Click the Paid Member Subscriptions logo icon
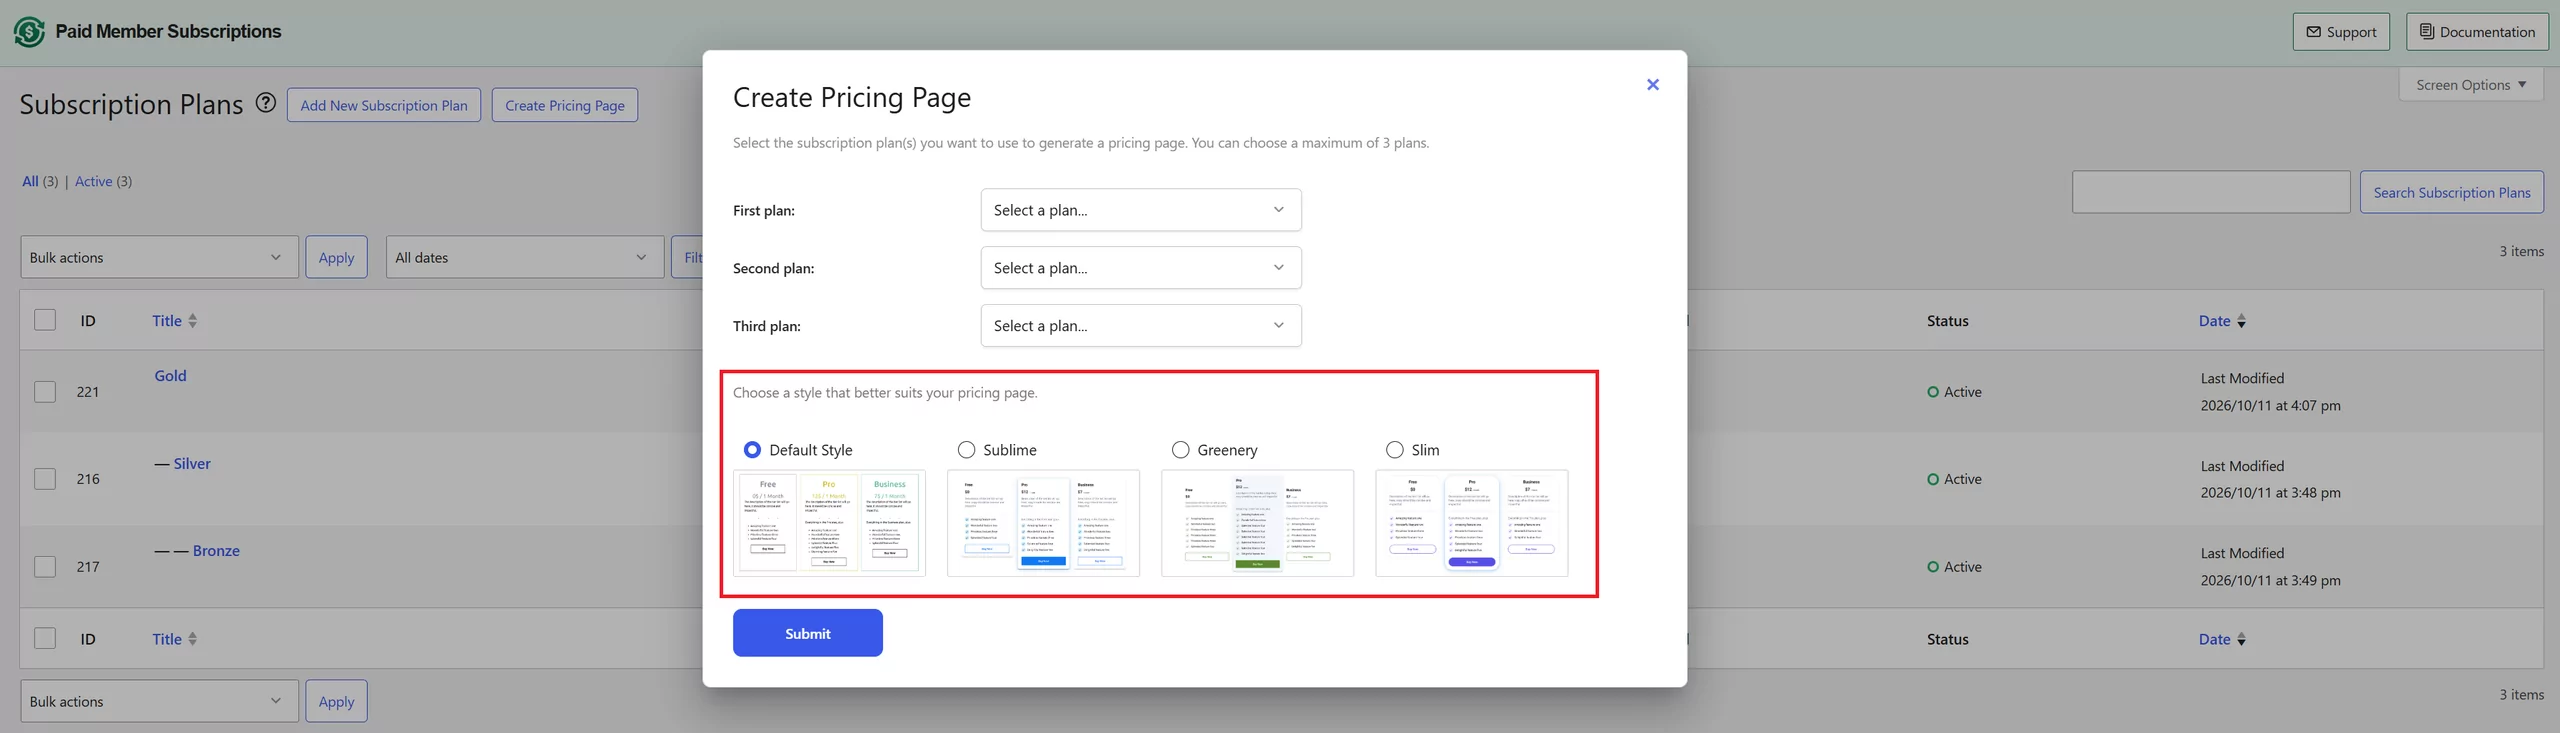This screenshot has height=733, width=2560. pyautogui.click(x=29, y=32)
